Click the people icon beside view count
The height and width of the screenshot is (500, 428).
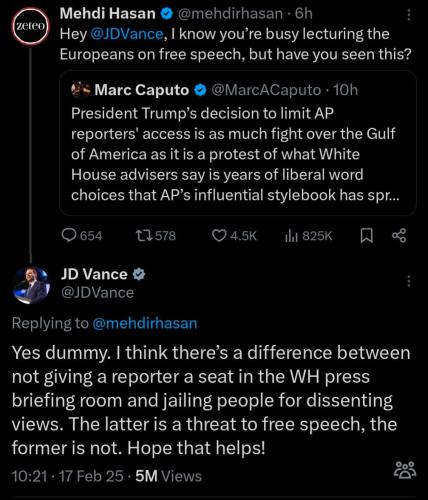click(405, 470)
